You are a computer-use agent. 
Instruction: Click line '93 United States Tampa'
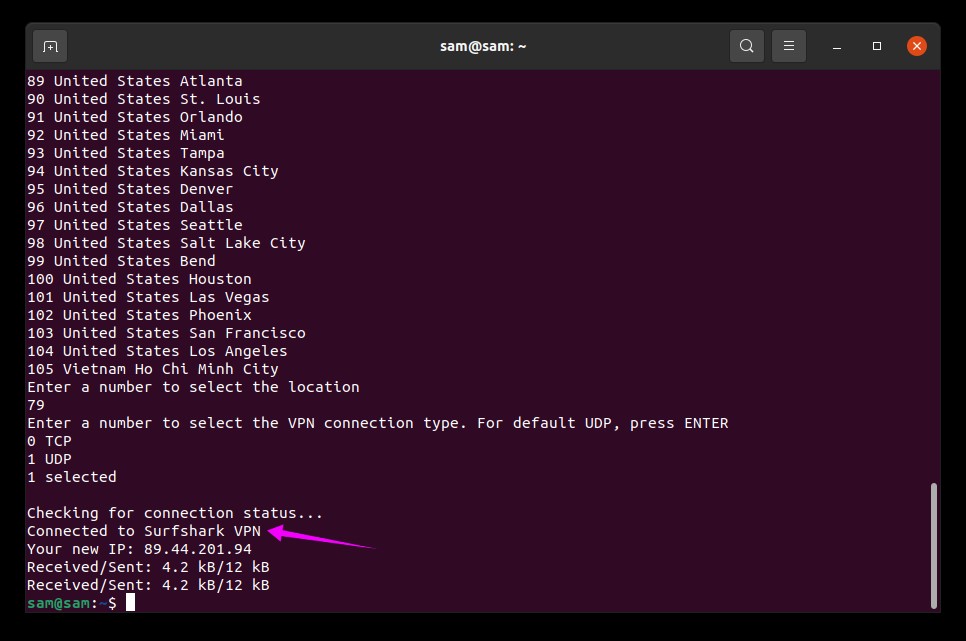[x=126, y=153]
